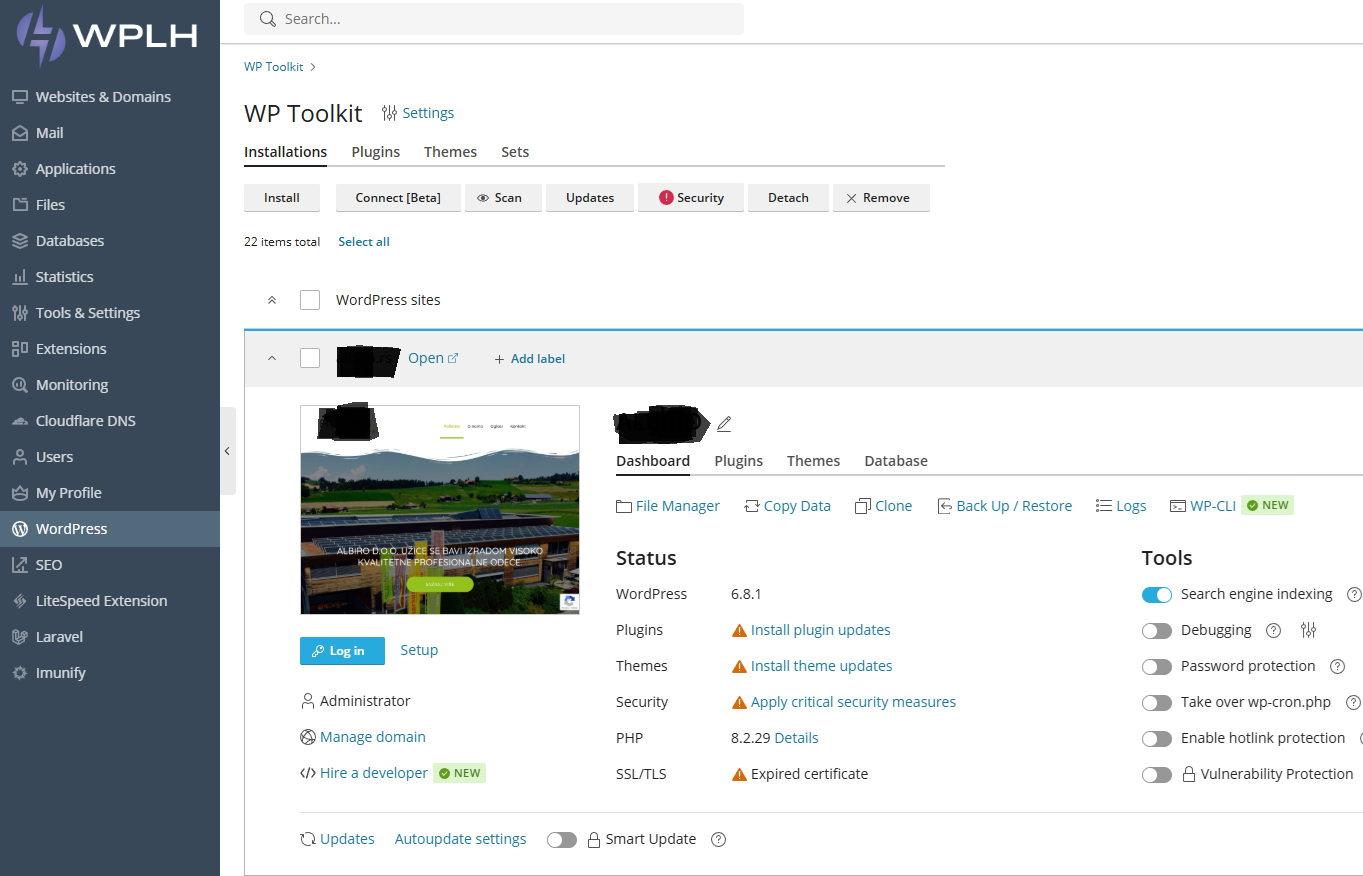The height and width of the screenshot is (876, 1363).
Task: Focus the Search input field
Action: click(x=494, y=19)
